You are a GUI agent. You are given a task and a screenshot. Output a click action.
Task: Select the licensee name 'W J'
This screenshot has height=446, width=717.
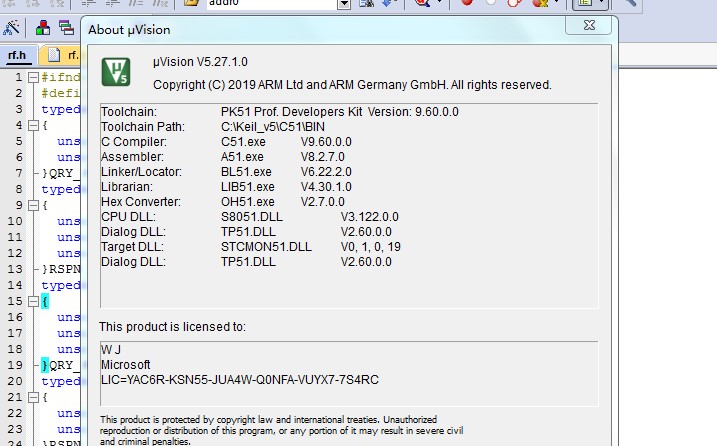coord(111,350)
